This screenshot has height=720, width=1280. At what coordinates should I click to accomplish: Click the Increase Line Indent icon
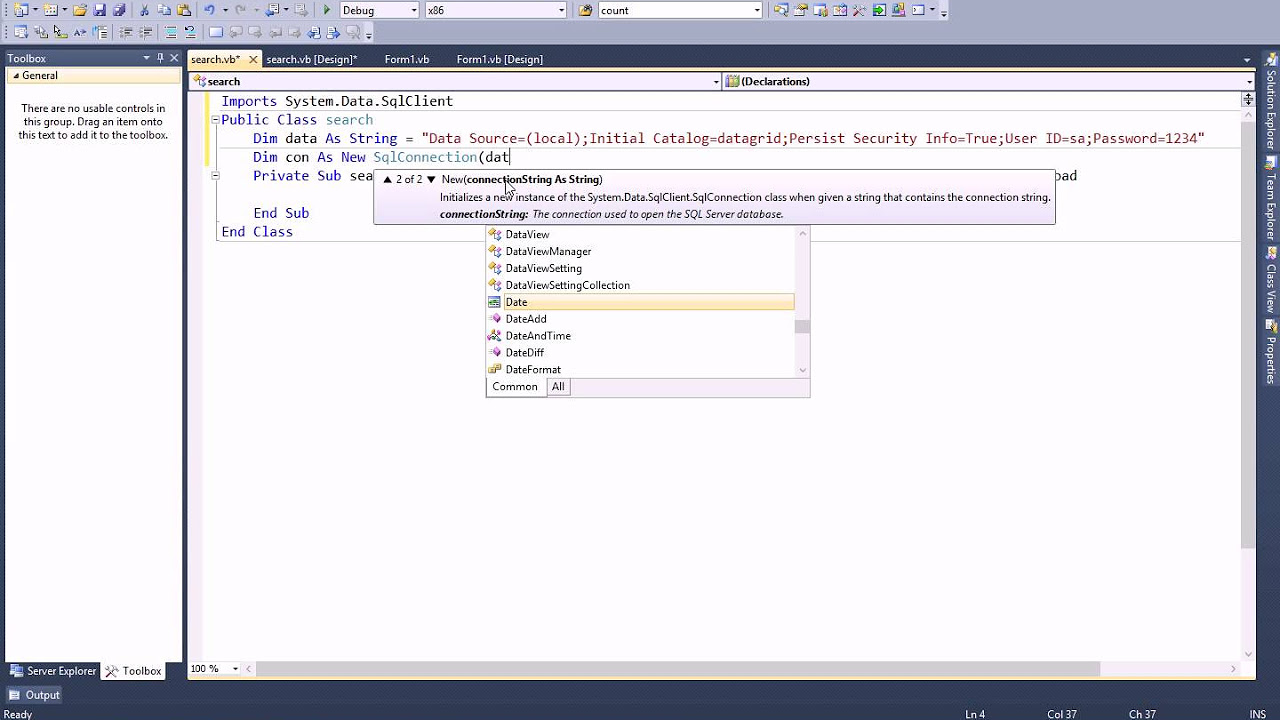(x=145, y=32)
